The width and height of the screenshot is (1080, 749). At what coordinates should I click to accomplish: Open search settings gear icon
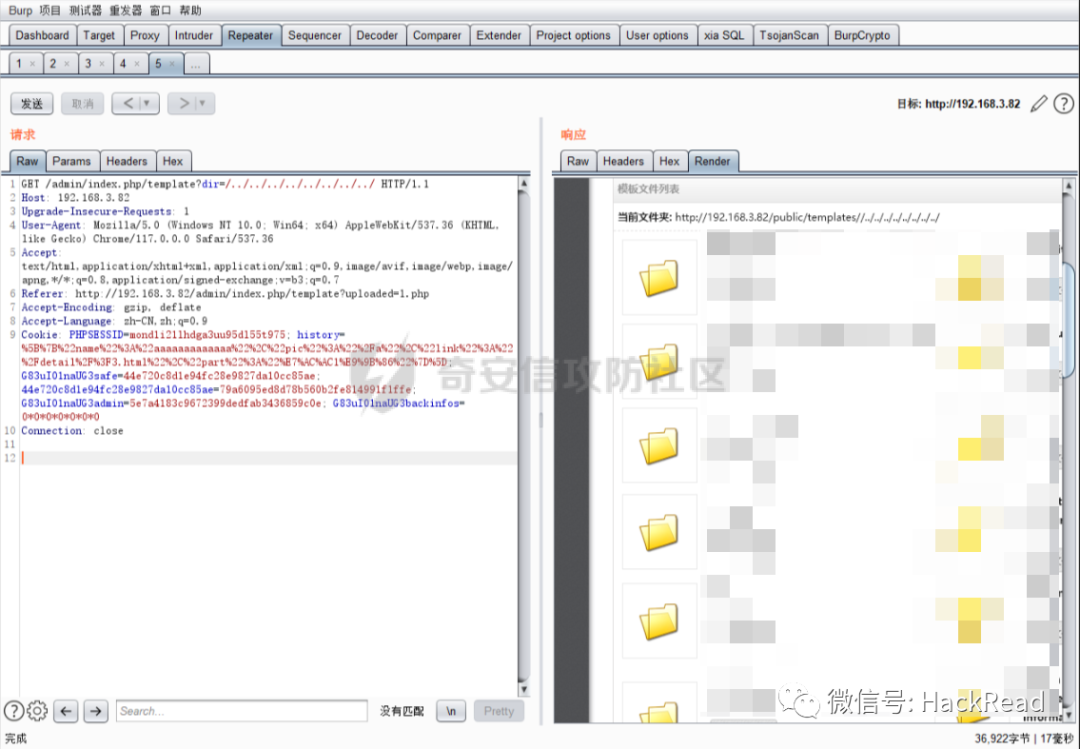[37, 710]
